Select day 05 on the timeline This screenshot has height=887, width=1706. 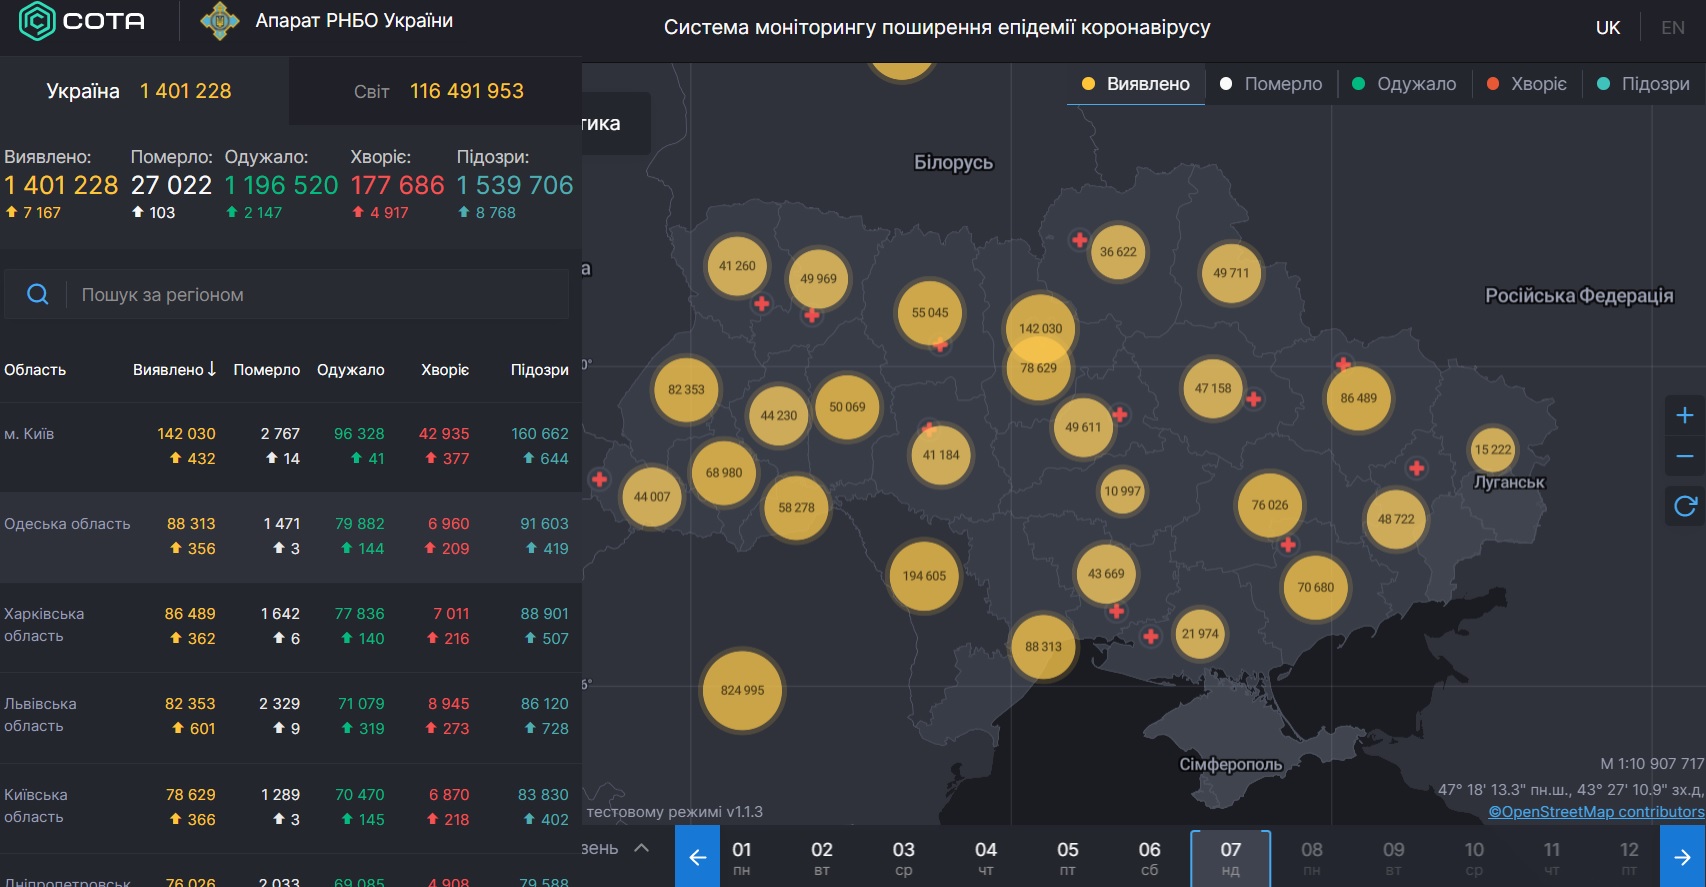point(1067,857)
